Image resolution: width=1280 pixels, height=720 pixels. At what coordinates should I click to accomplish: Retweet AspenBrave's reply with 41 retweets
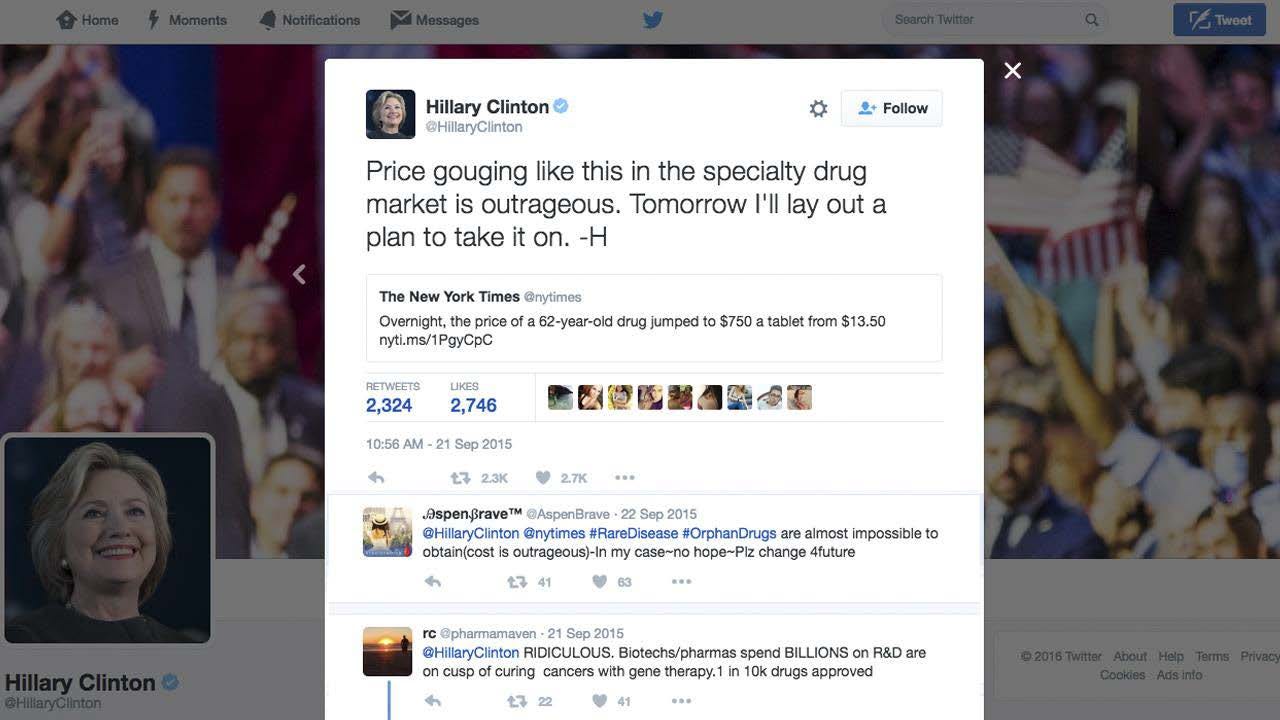(x=529, y=582)
